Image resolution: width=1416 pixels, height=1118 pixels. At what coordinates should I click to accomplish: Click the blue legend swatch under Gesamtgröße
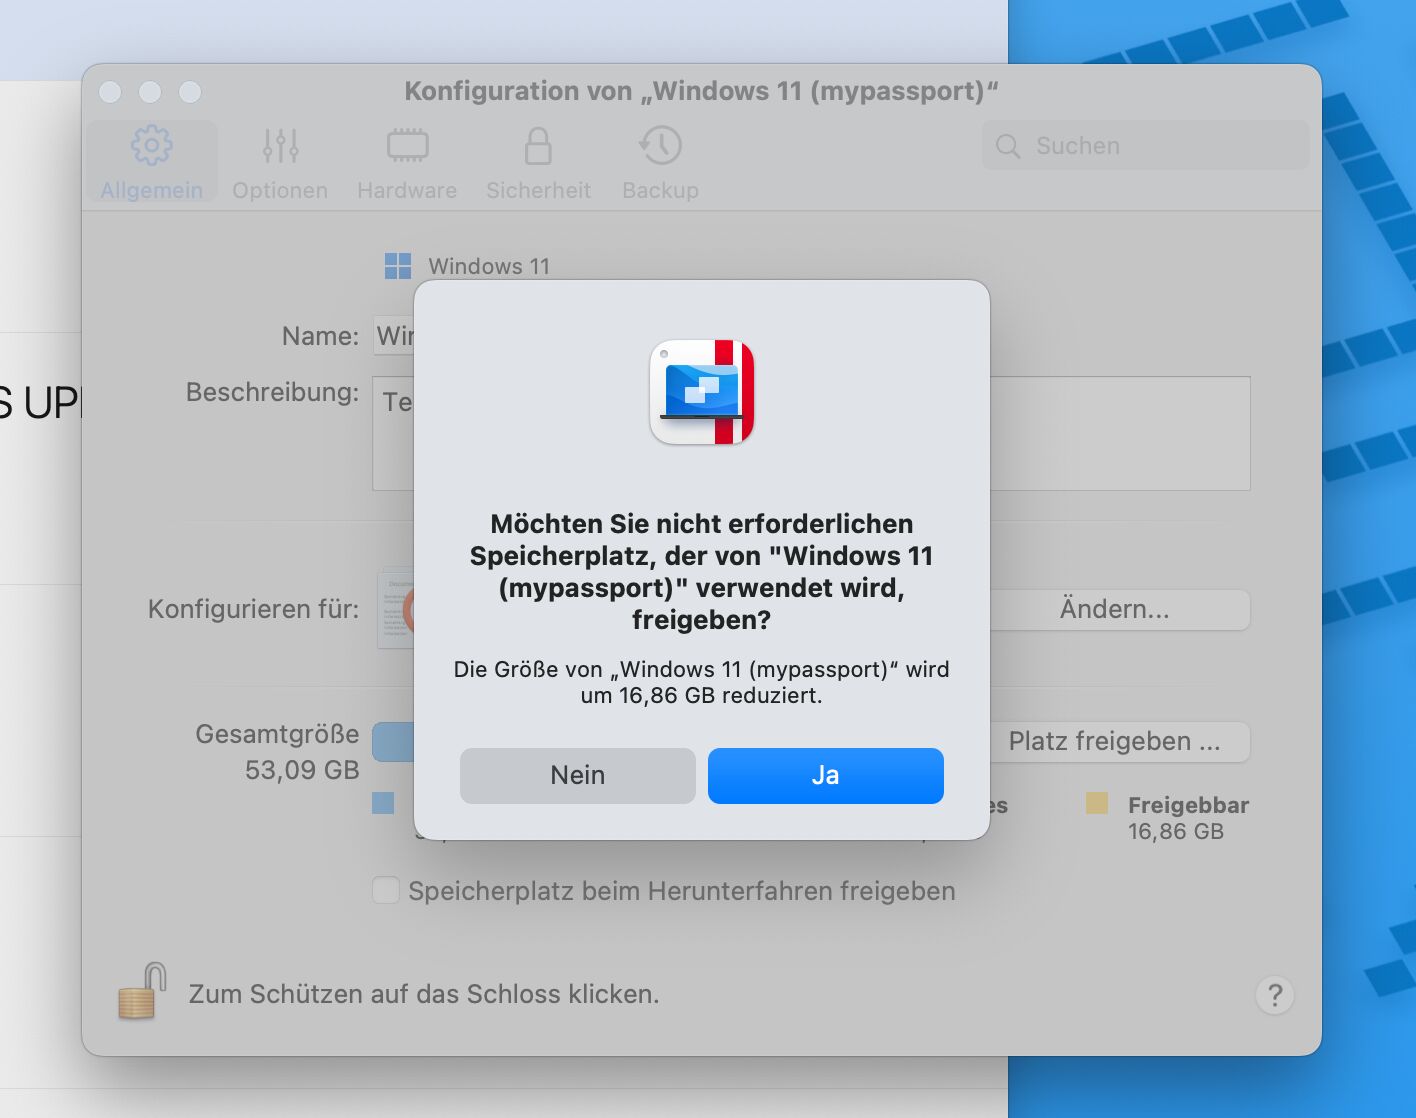click(x=383, y=803)
